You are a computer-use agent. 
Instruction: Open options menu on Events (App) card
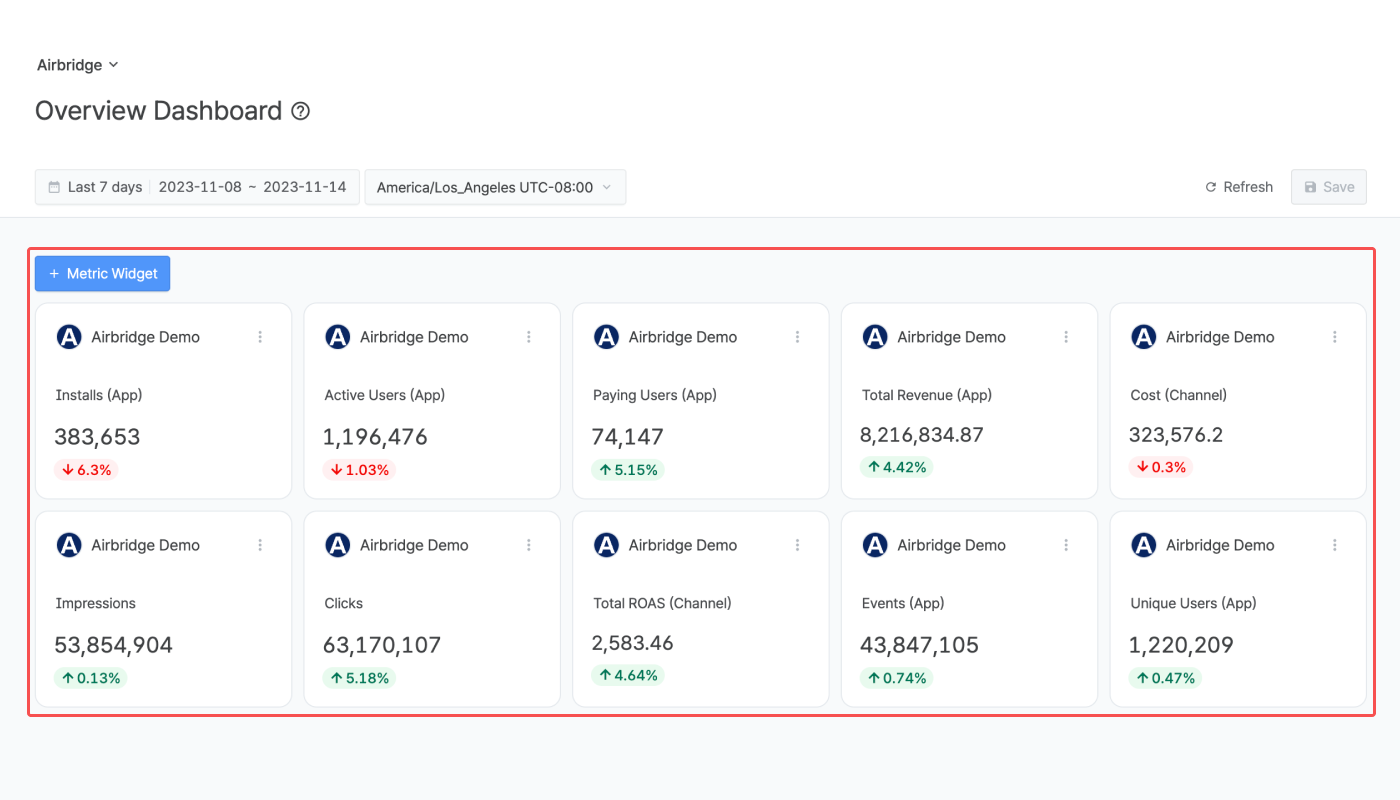point(1067,545)
